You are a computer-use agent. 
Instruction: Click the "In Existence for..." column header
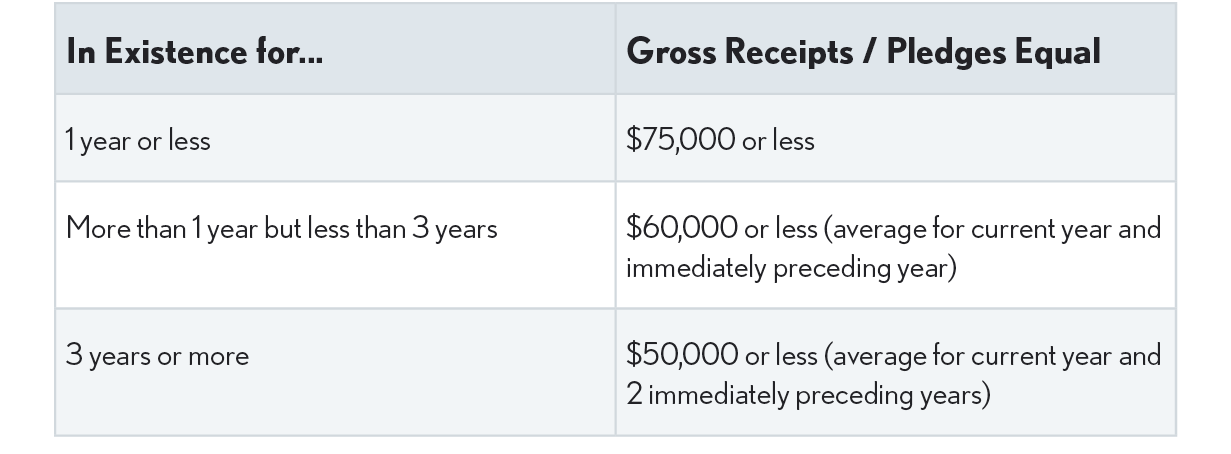pyautogui.click(x=194, y=52)
